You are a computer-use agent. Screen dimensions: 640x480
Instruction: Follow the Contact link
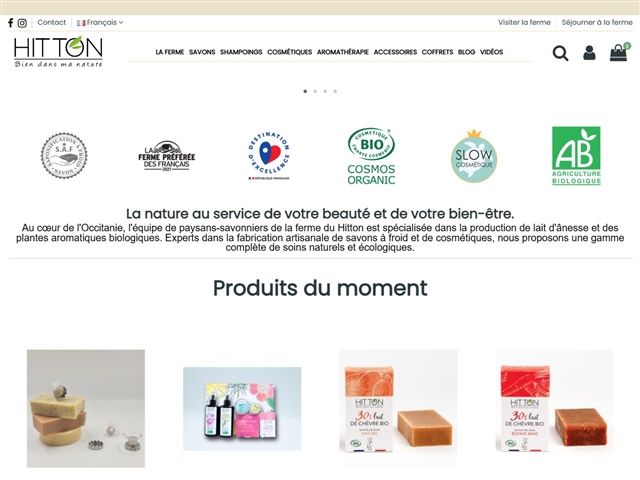coord(51,22)
